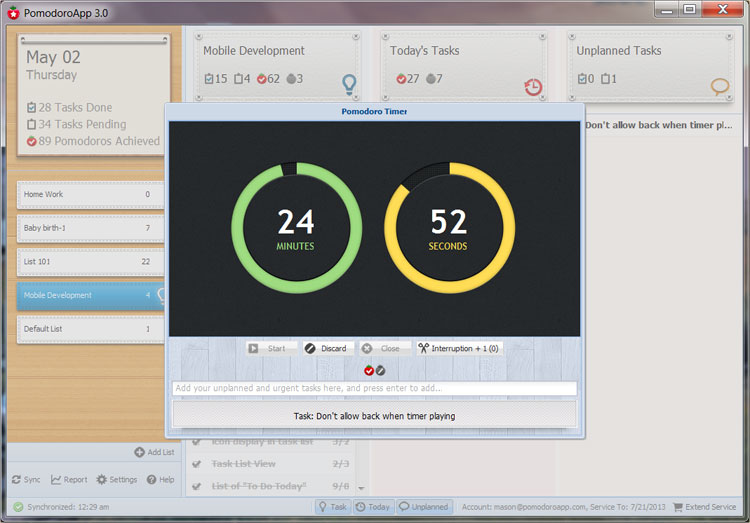This screenshot has height=523, width=750.
Task: Click the lightbulb icon on Mobile Development card
Action: [350, 84]
